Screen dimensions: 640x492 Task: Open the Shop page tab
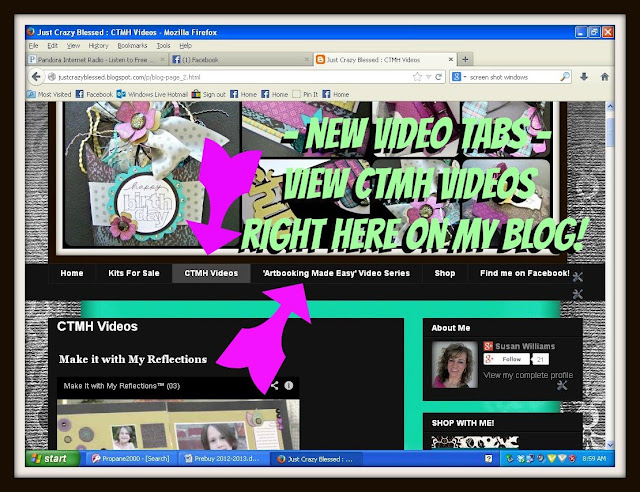(444, 274)
